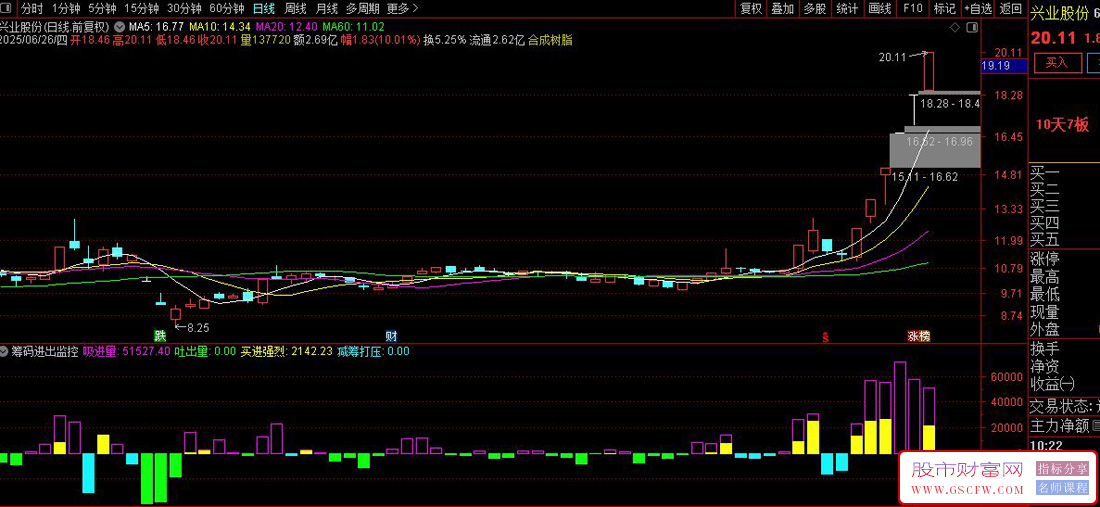This screenshot has height=507, width=1100.
Task: Click the 标记 mark button
Action: click(944, 9)
